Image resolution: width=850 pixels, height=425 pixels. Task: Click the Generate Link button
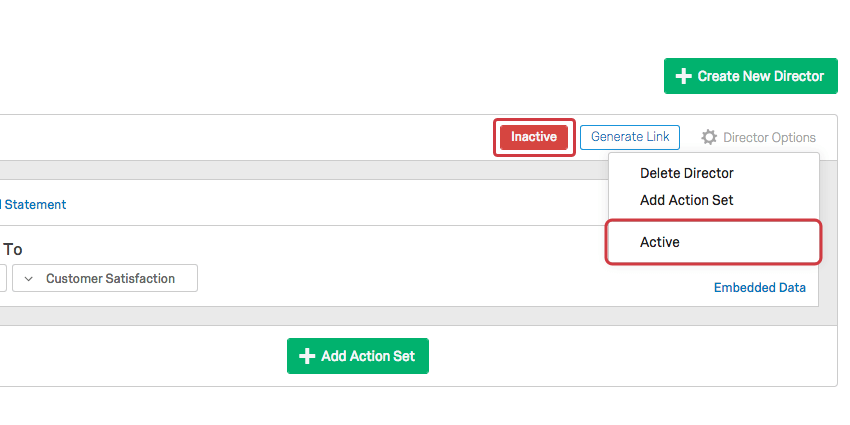coord(630,137)
